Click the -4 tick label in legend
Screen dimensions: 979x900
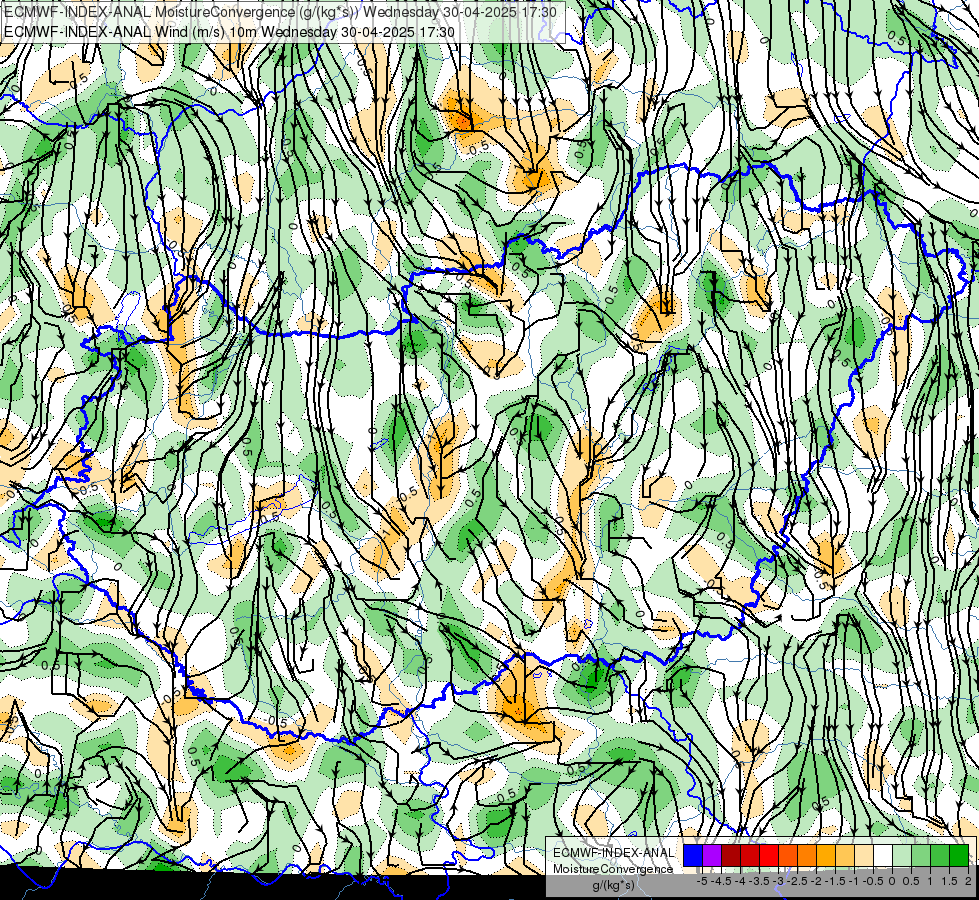click(740, 881)
